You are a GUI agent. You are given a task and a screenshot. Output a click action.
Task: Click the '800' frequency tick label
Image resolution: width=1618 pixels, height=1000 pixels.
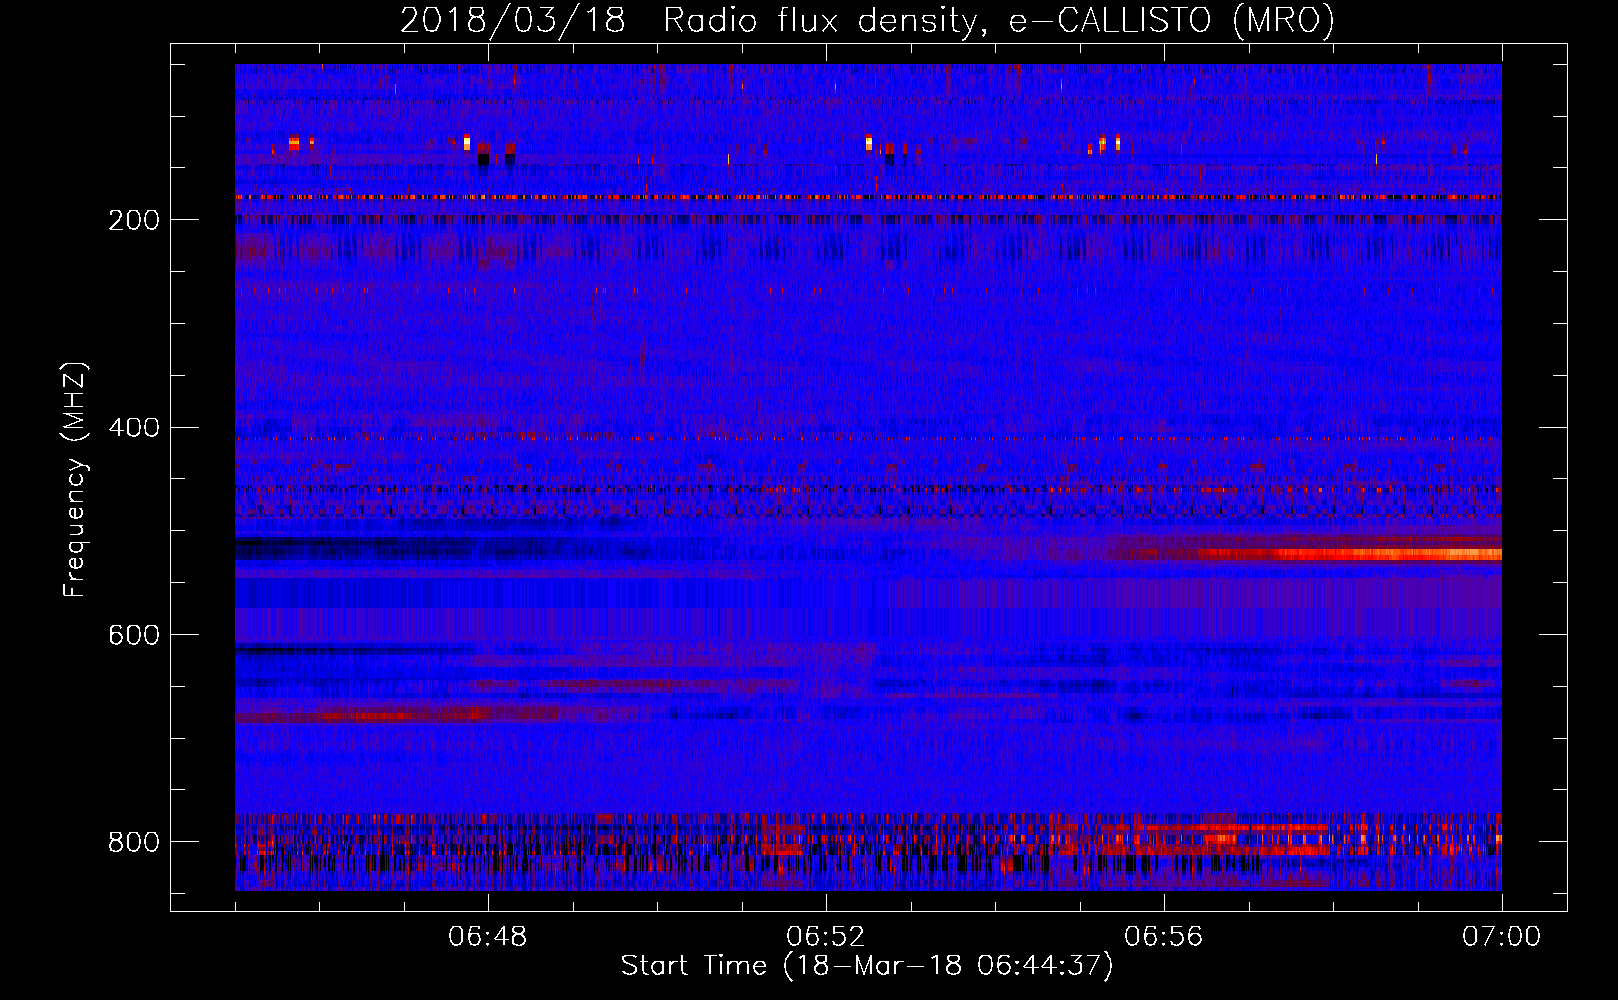pyautogui.click(x=133, y=842)
